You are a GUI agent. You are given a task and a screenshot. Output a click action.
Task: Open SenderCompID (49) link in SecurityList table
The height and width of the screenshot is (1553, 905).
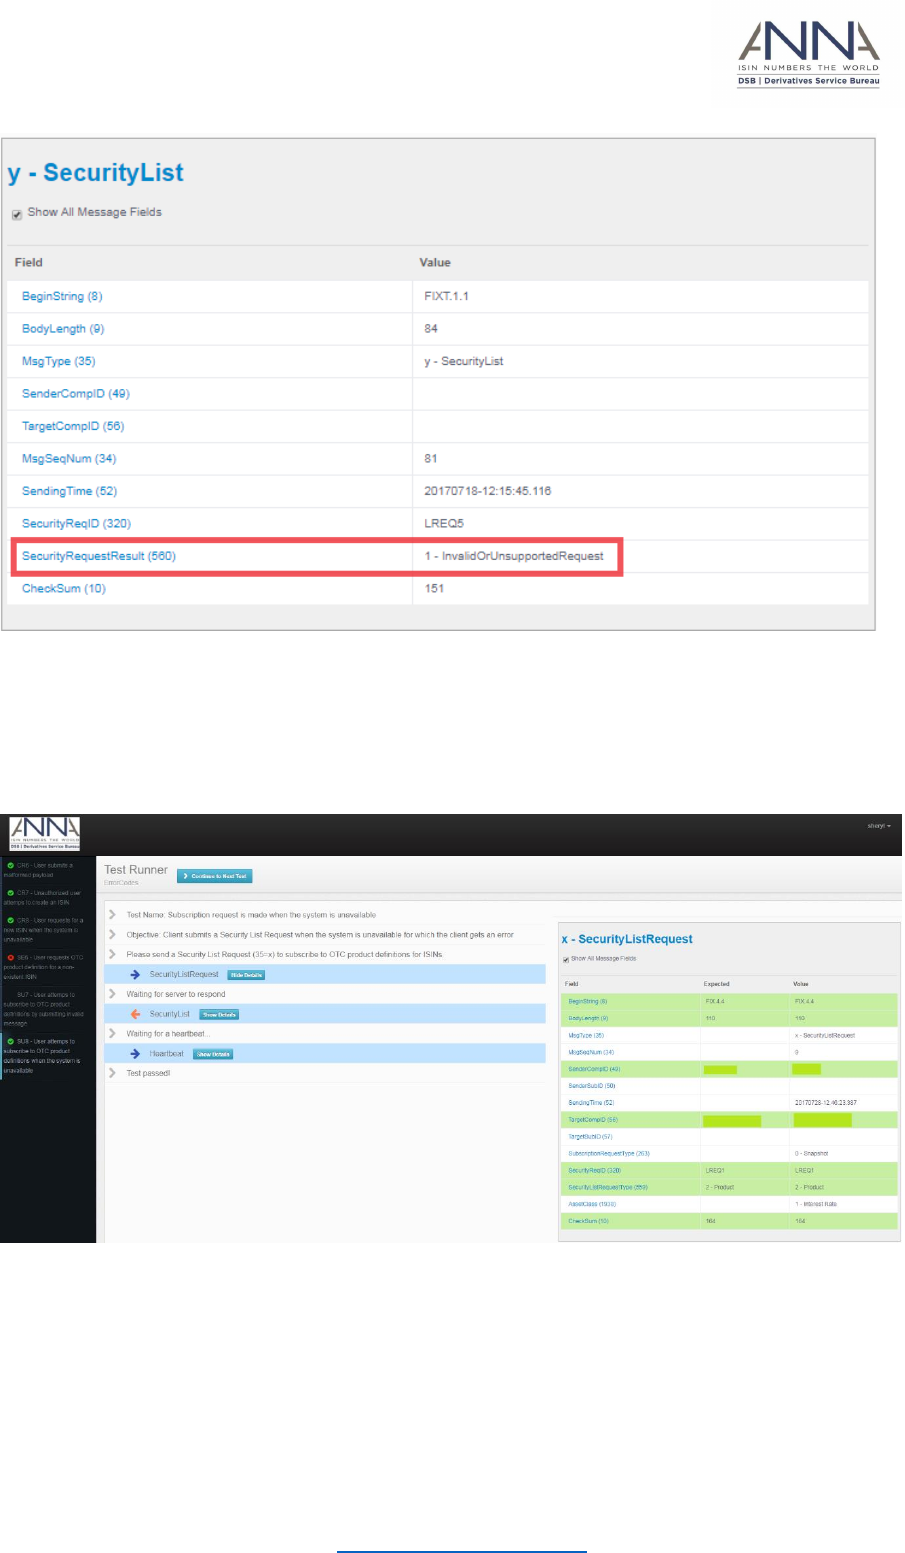click(x=76, y=394)
